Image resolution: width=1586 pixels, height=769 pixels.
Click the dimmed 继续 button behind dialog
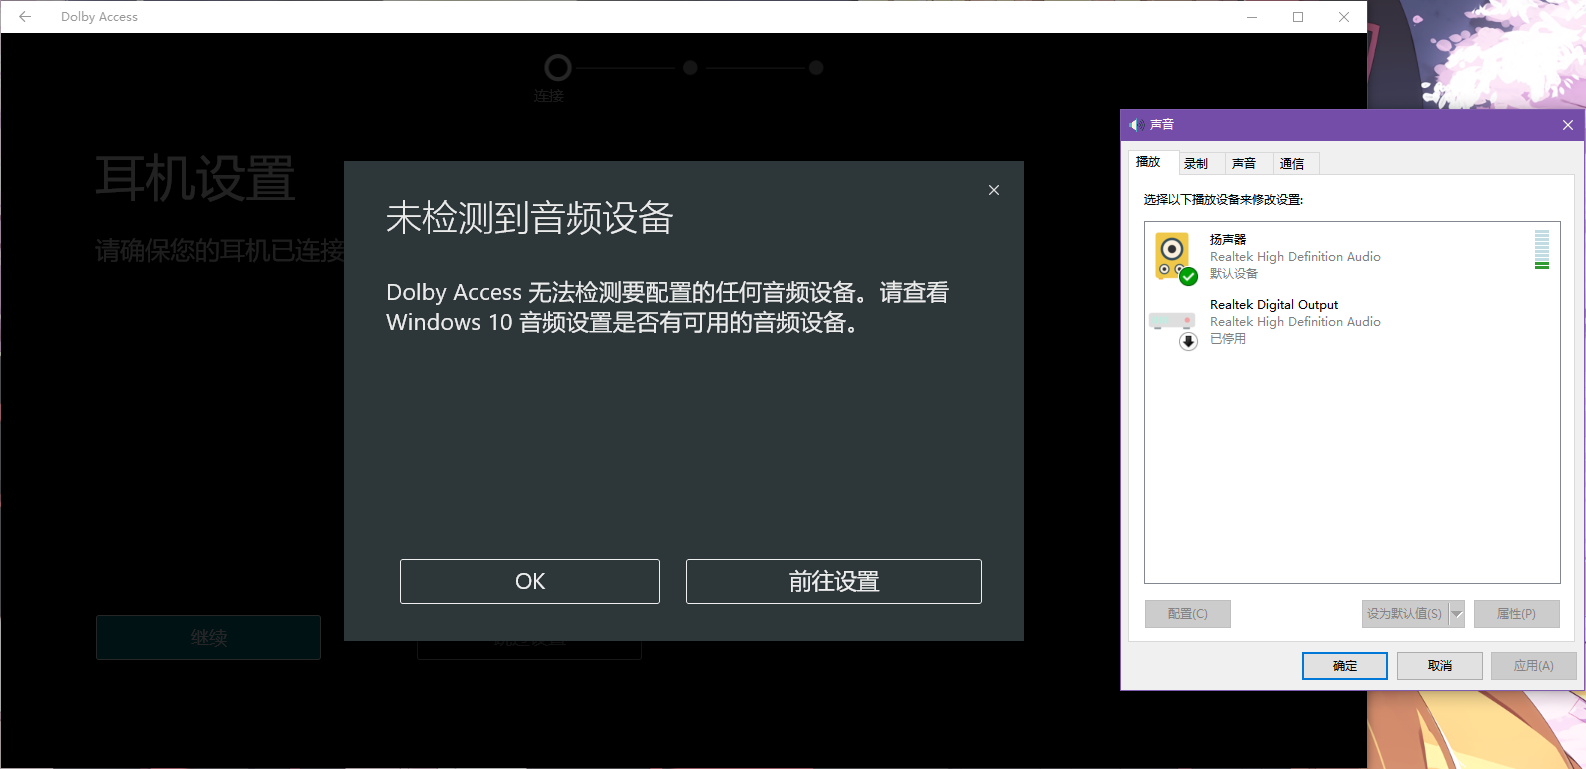tap(208, 637)
